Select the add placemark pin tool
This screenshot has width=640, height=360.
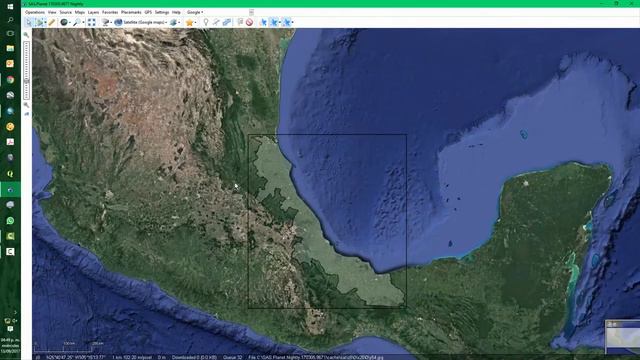(x=206, y=22)
